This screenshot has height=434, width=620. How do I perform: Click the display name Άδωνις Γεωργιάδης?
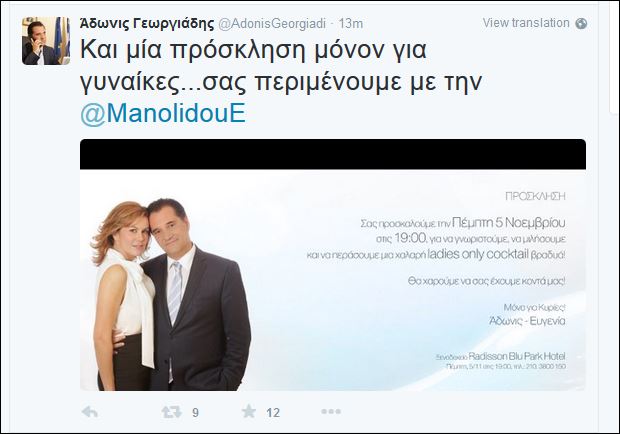coord(147,23)
